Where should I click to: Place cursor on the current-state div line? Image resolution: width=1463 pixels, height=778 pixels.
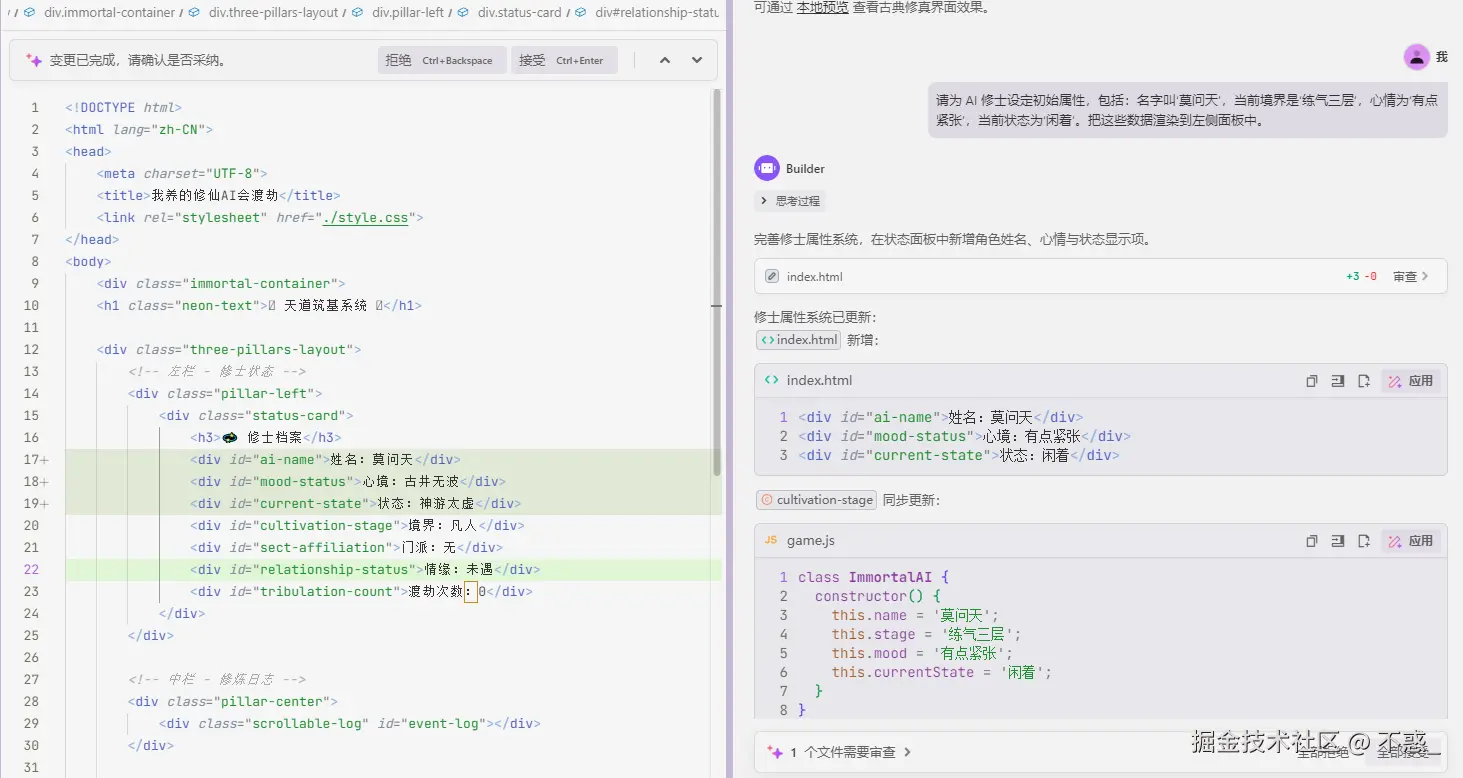(356, 503)
